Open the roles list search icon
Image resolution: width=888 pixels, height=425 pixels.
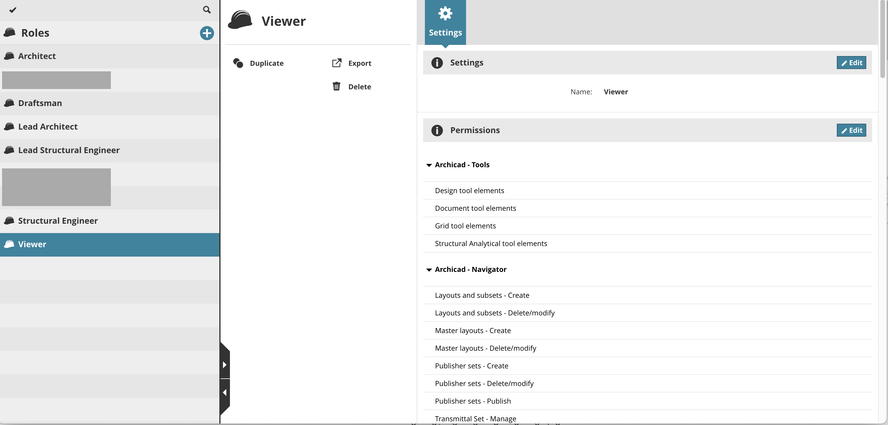tap(207, 10)
